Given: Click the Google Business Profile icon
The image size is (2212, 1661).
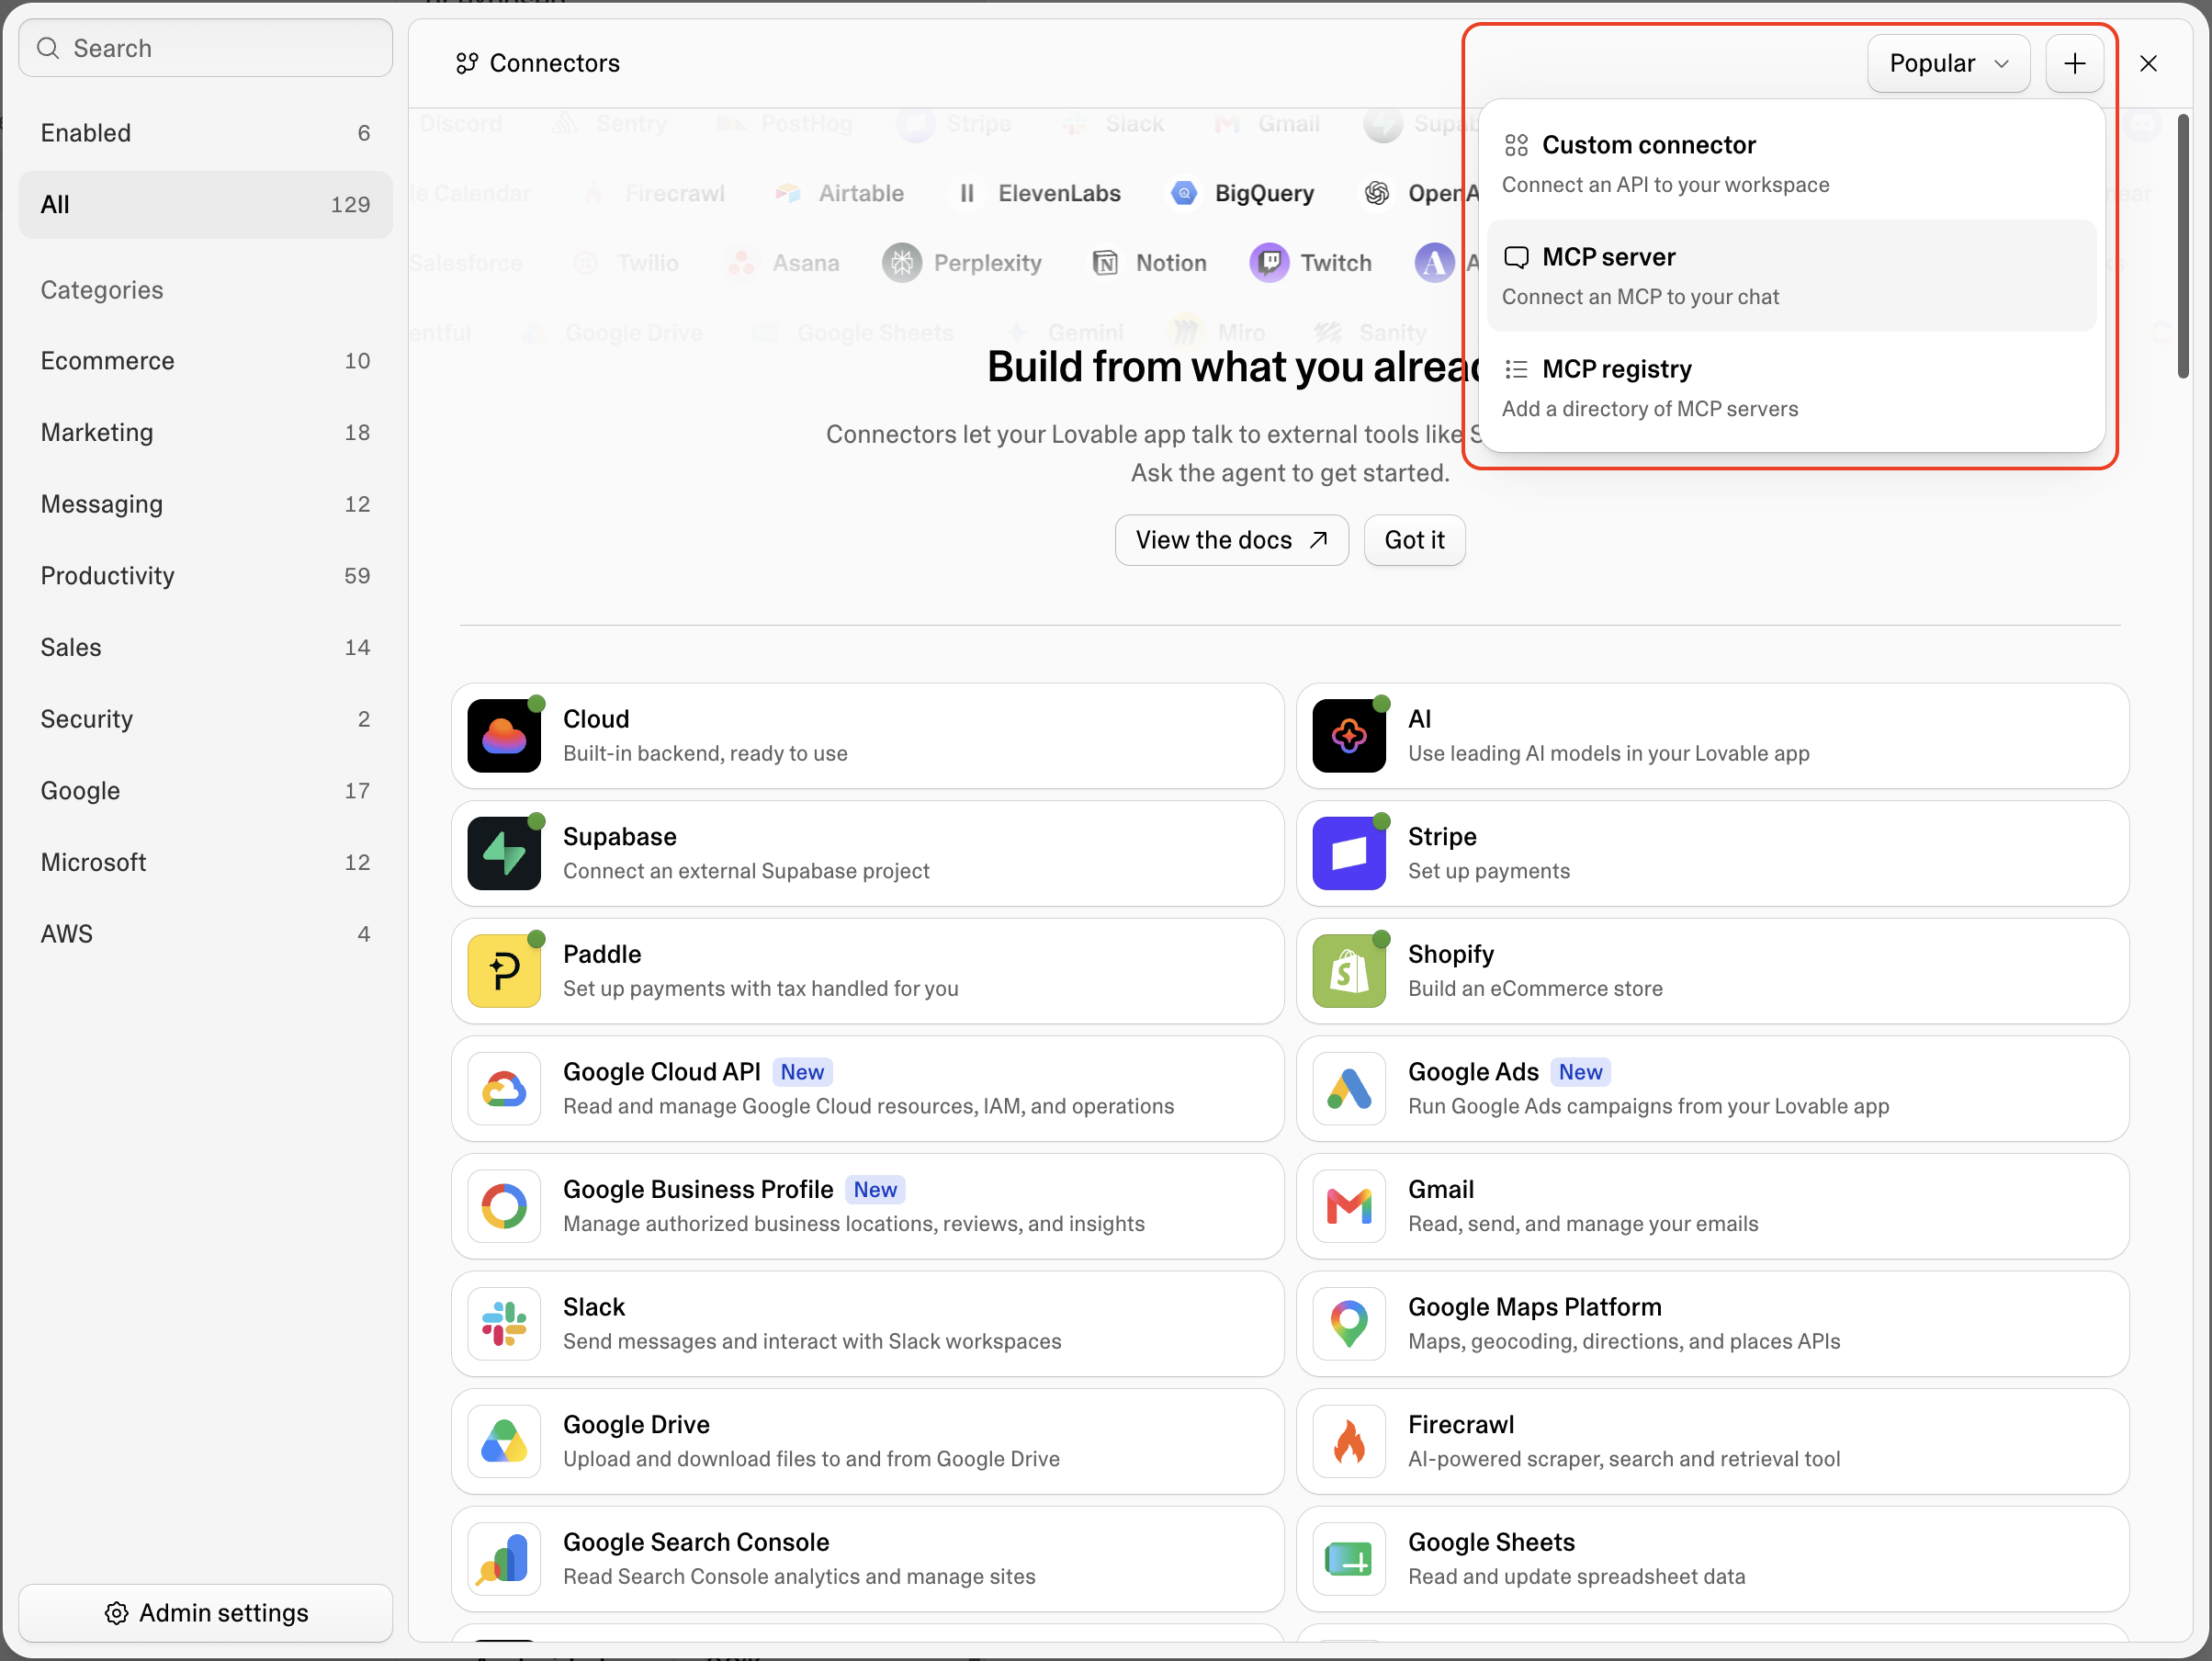Looking at the screenshot, I should pyautogui.click(x=504, y=1206).
